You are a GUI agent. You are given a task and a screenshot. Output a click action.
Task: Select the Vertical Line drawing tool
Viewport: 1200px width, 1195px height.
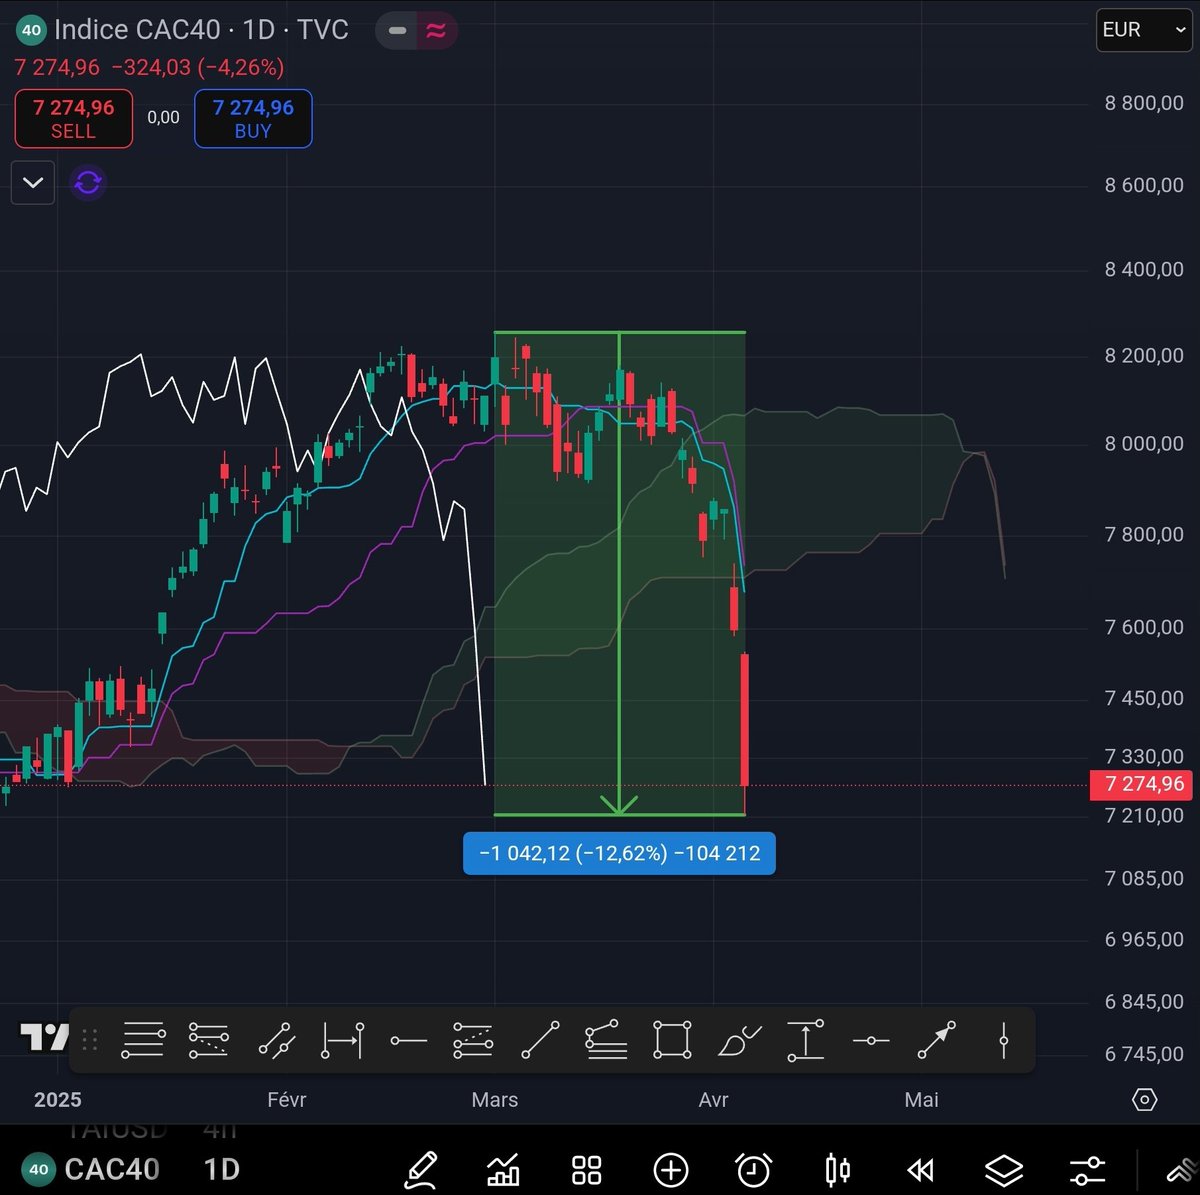click(1002, 1040)
